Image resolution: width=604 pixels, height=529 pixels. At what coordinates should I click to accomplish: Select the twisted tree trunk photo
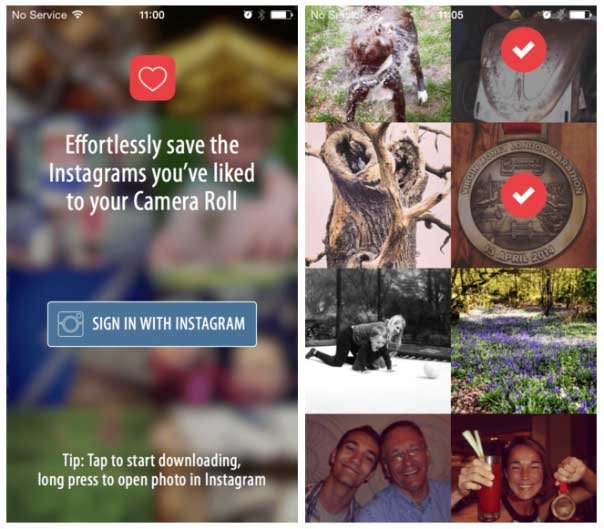pos(378,195)
